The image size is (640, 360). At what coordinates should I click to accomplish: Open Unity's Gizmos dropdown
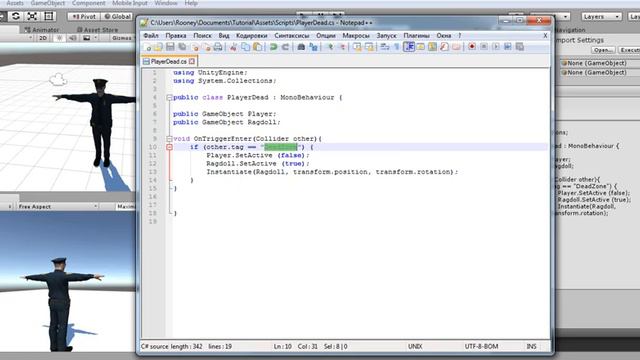[x=122, y=38]
